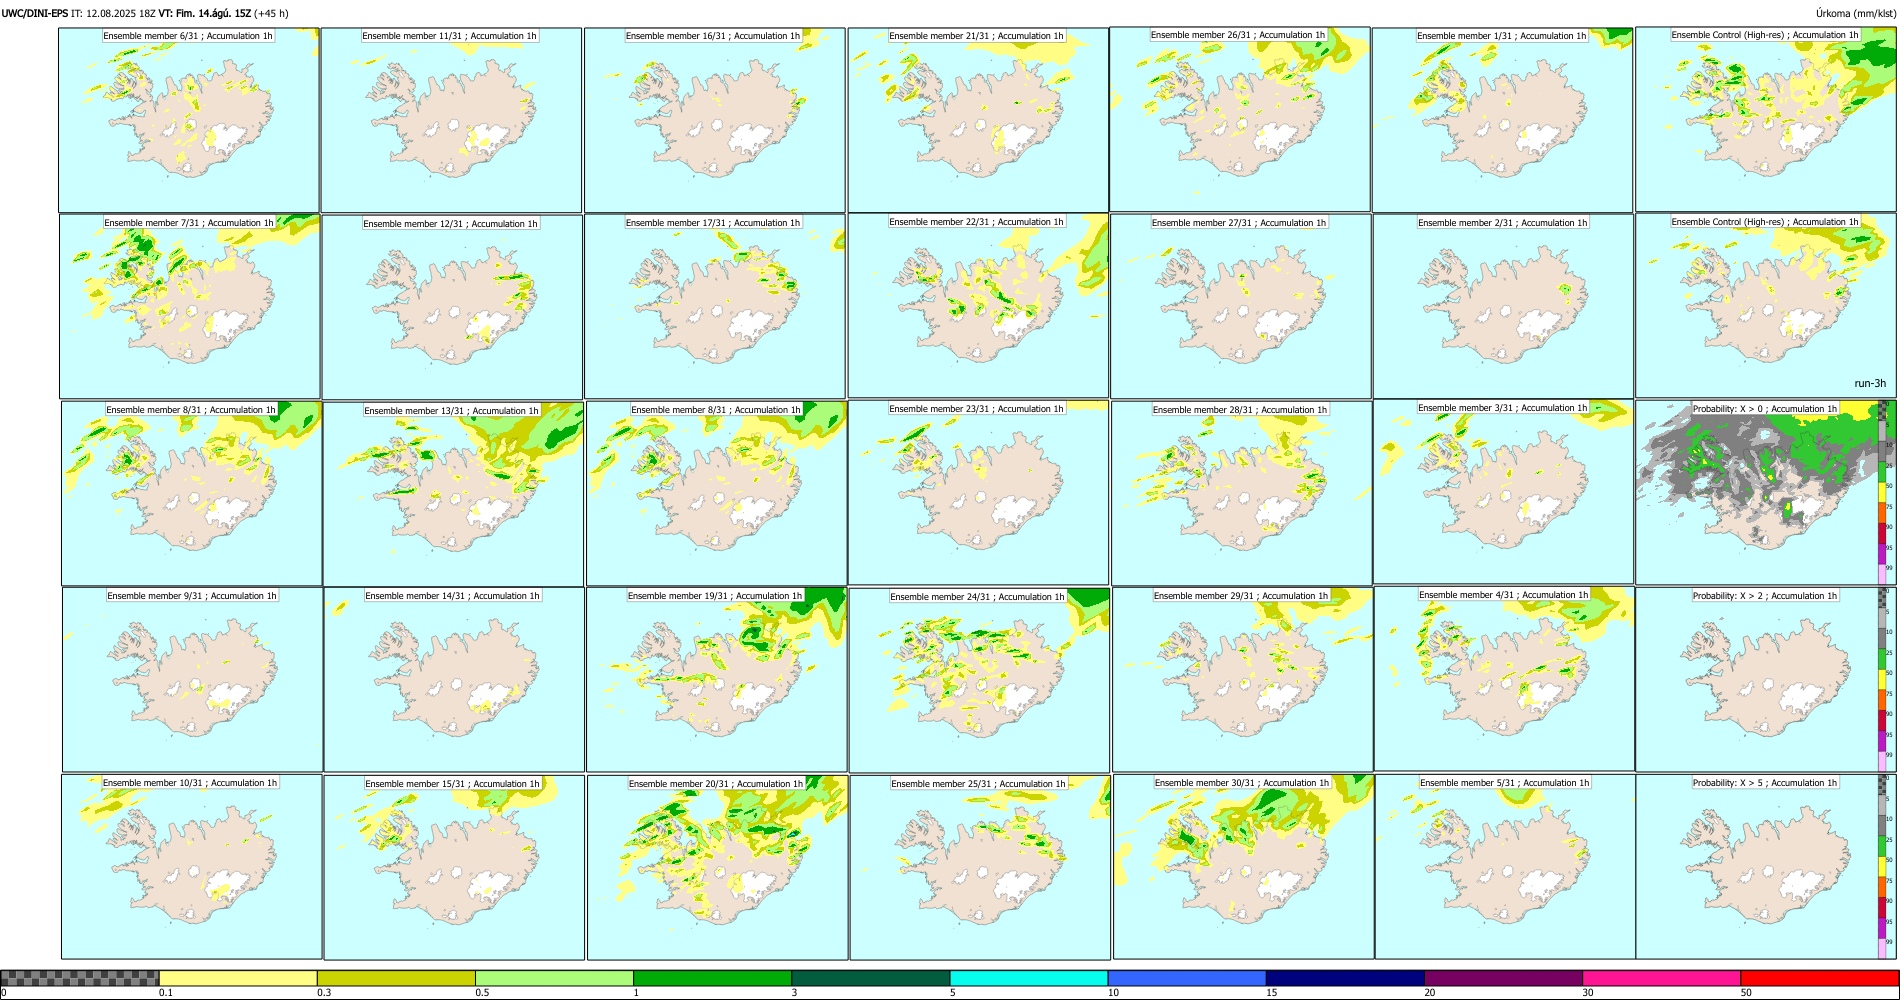Select the Ensemble member 13/31 map
Screen dimensions: 1900x1000
(454, 494)
